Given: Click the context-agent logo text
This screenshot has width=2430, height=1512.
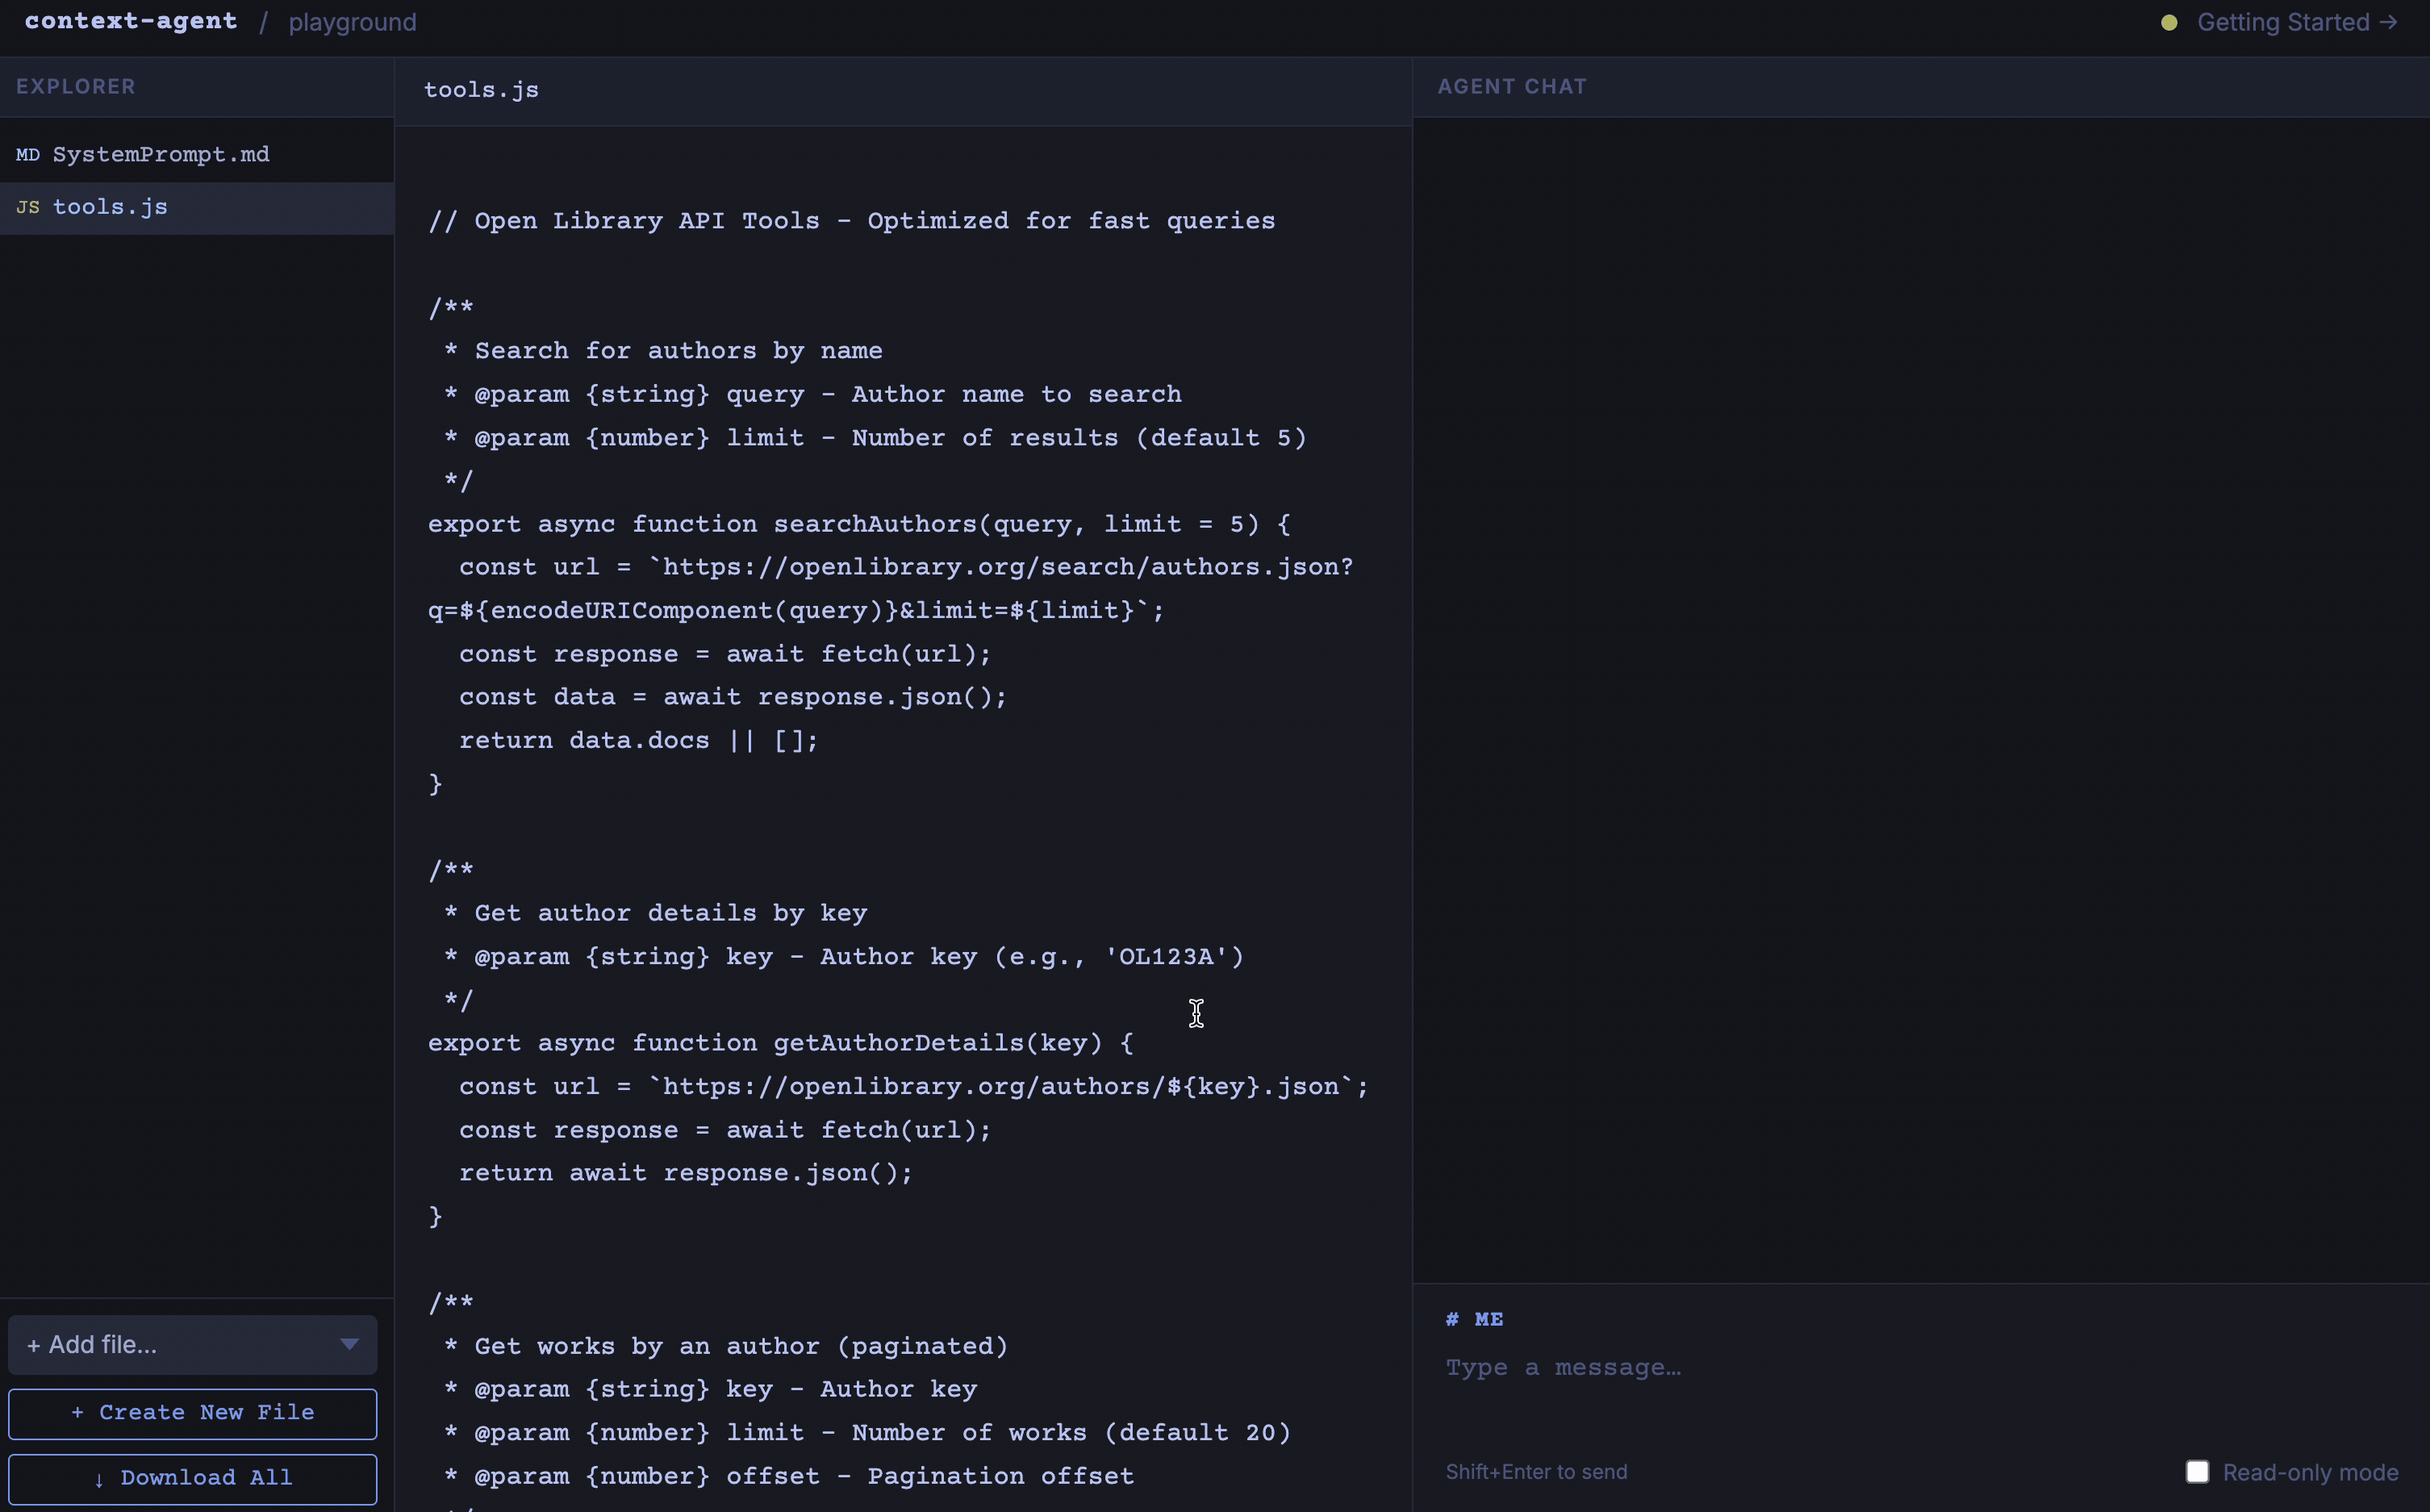Looking at the screenshot, I should (131, 21).
